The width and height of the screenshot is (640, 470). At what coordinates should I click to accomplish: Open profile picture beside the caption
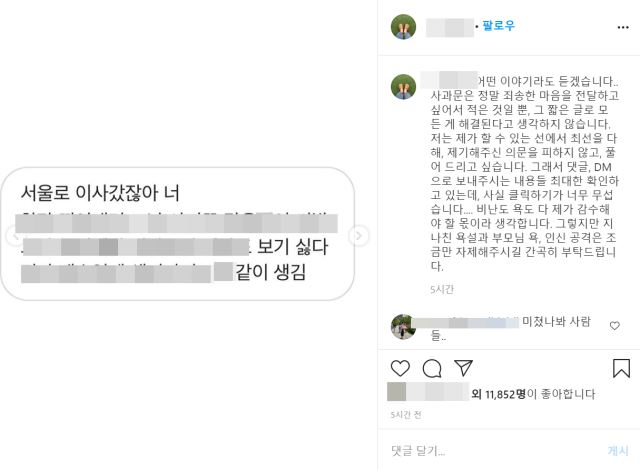pos(403,86)
